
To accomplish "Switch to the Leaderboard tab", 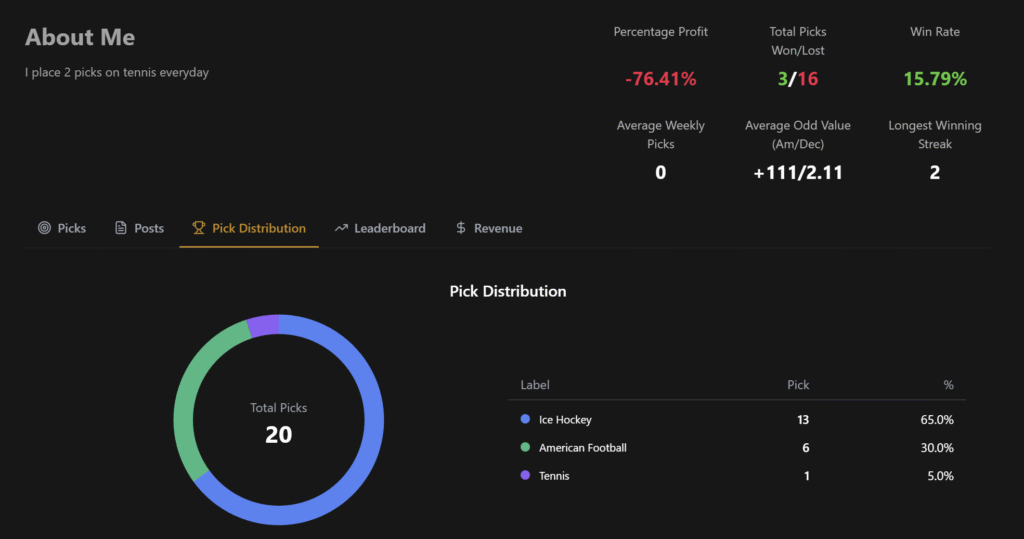I will [389, 228].
